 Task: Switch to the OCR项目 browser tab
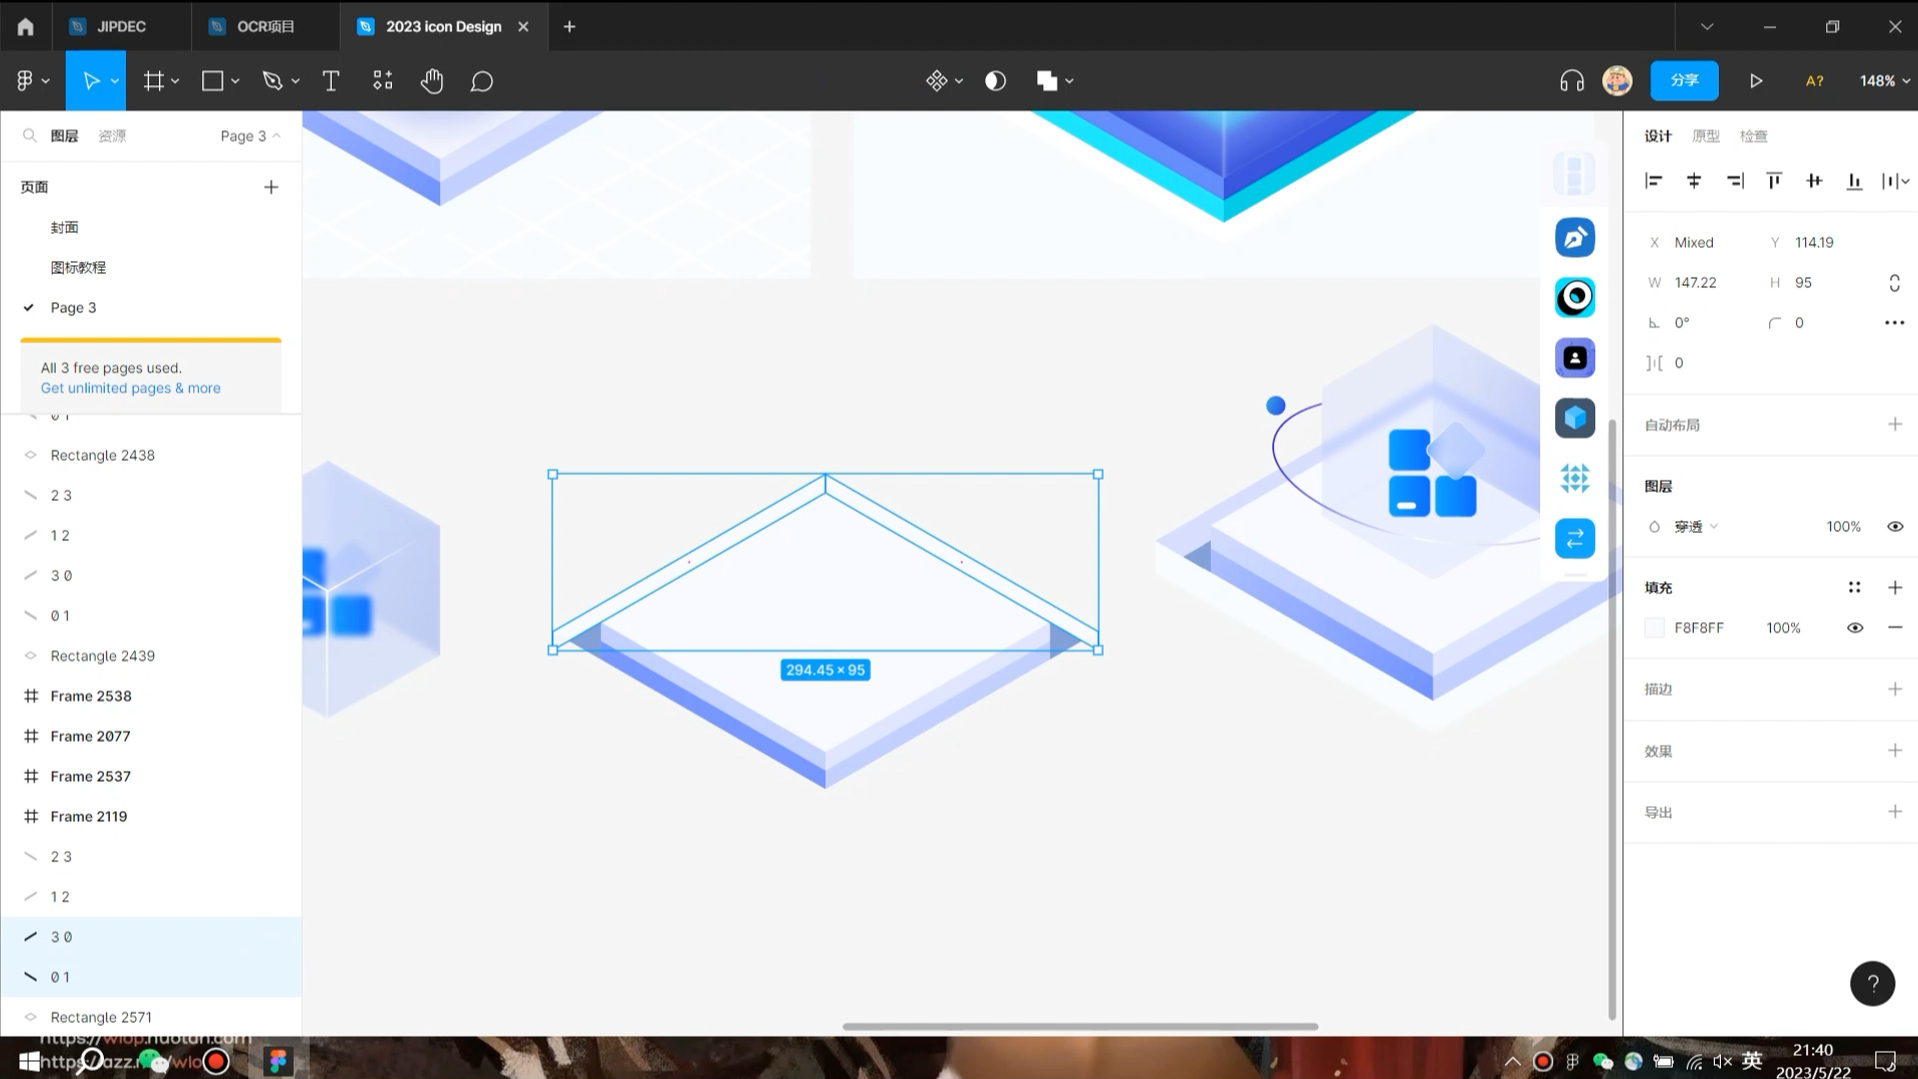pyautogui.click(x=264, y=26)
